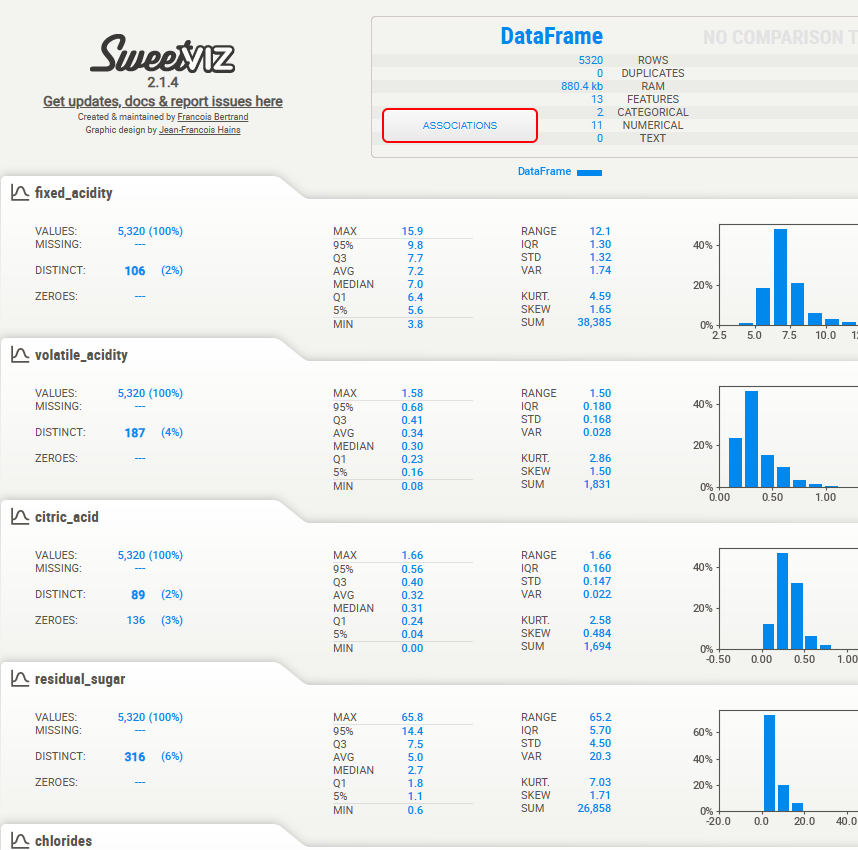Click the DUPLICATES label
Screen dimensions: 858x850
click(653, 73)
